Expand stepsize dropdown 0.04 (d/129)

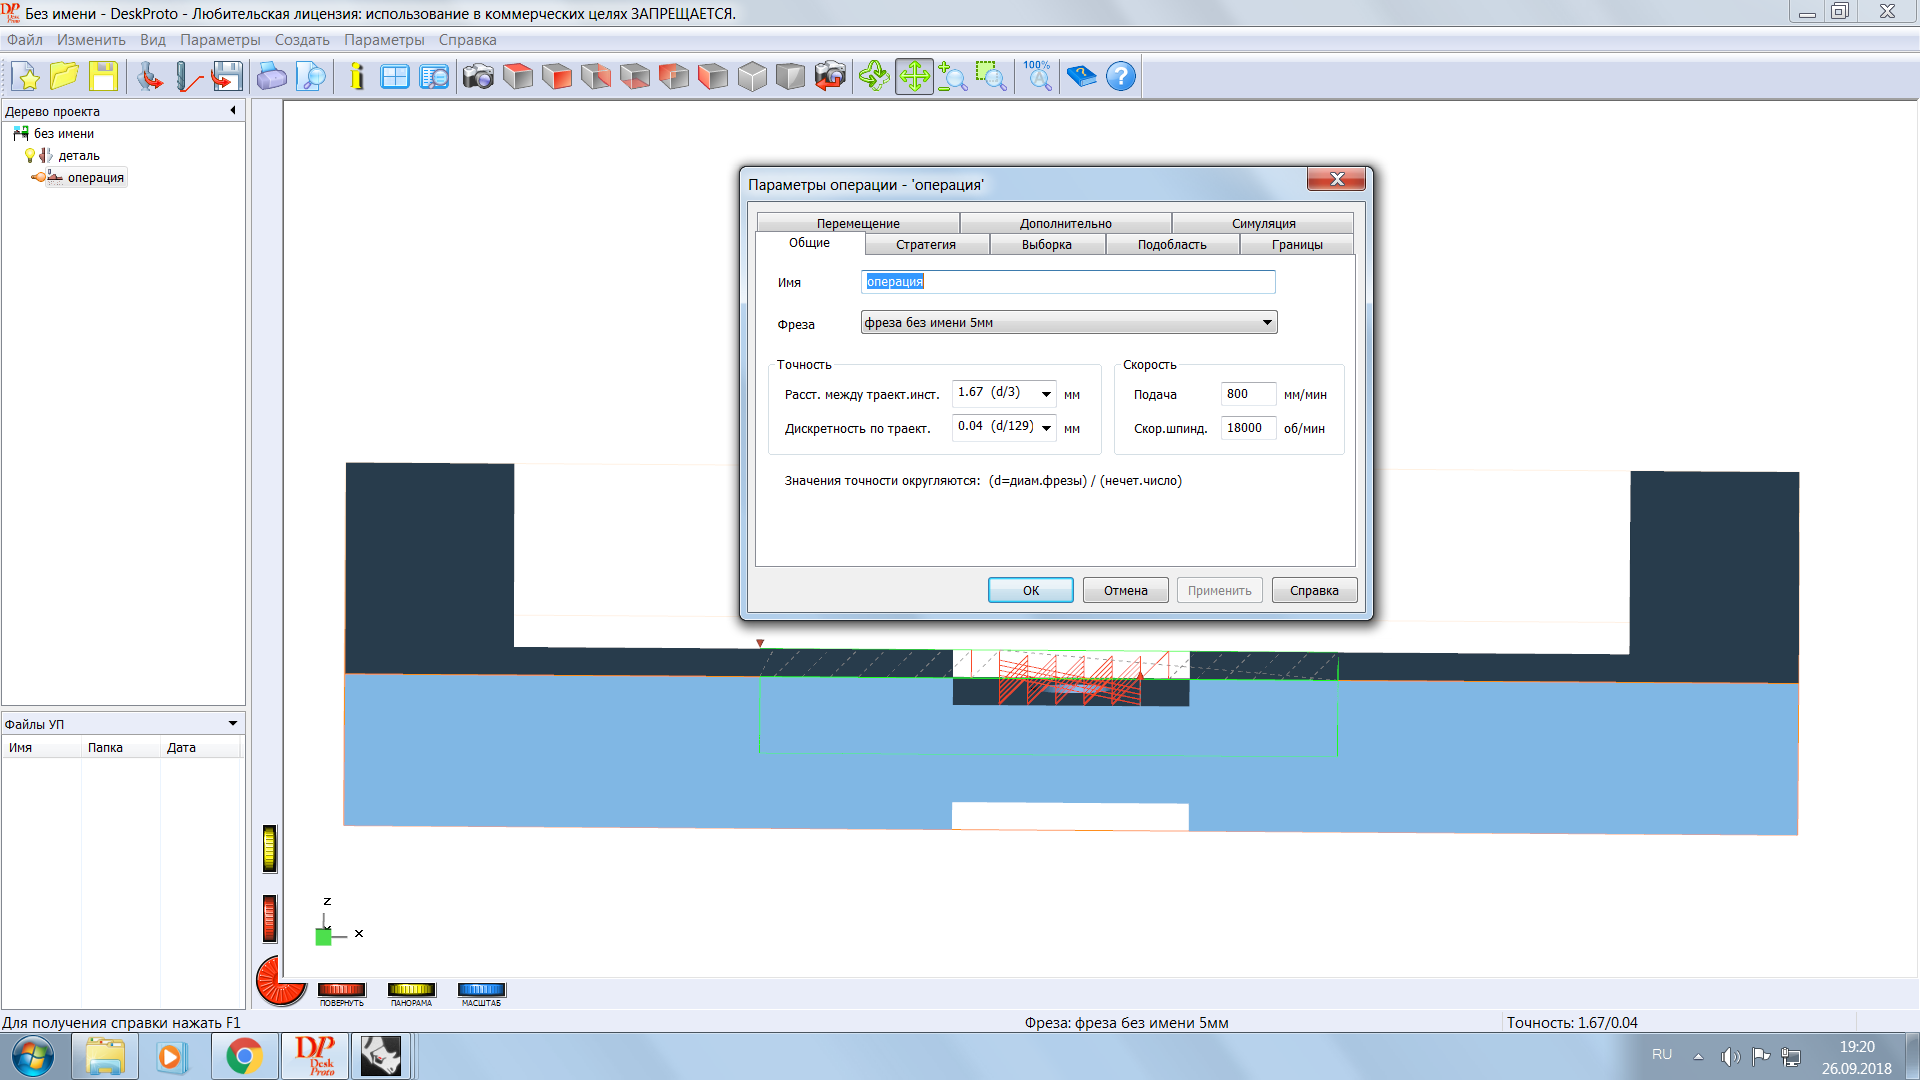coord(1046,428)
